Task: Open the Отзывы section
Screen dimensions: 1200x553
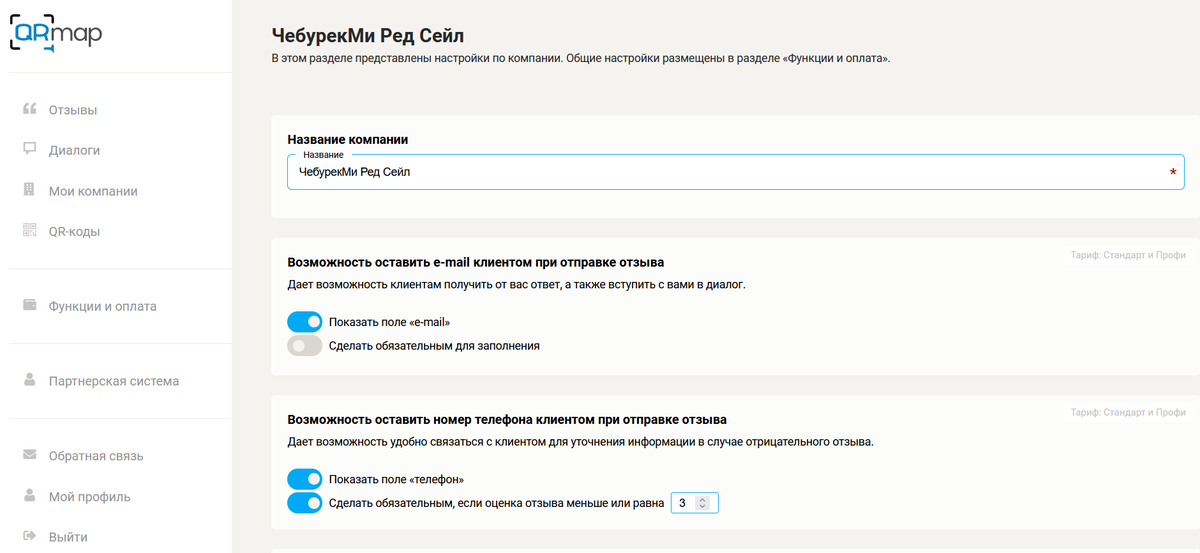Action: coord(73,110)
